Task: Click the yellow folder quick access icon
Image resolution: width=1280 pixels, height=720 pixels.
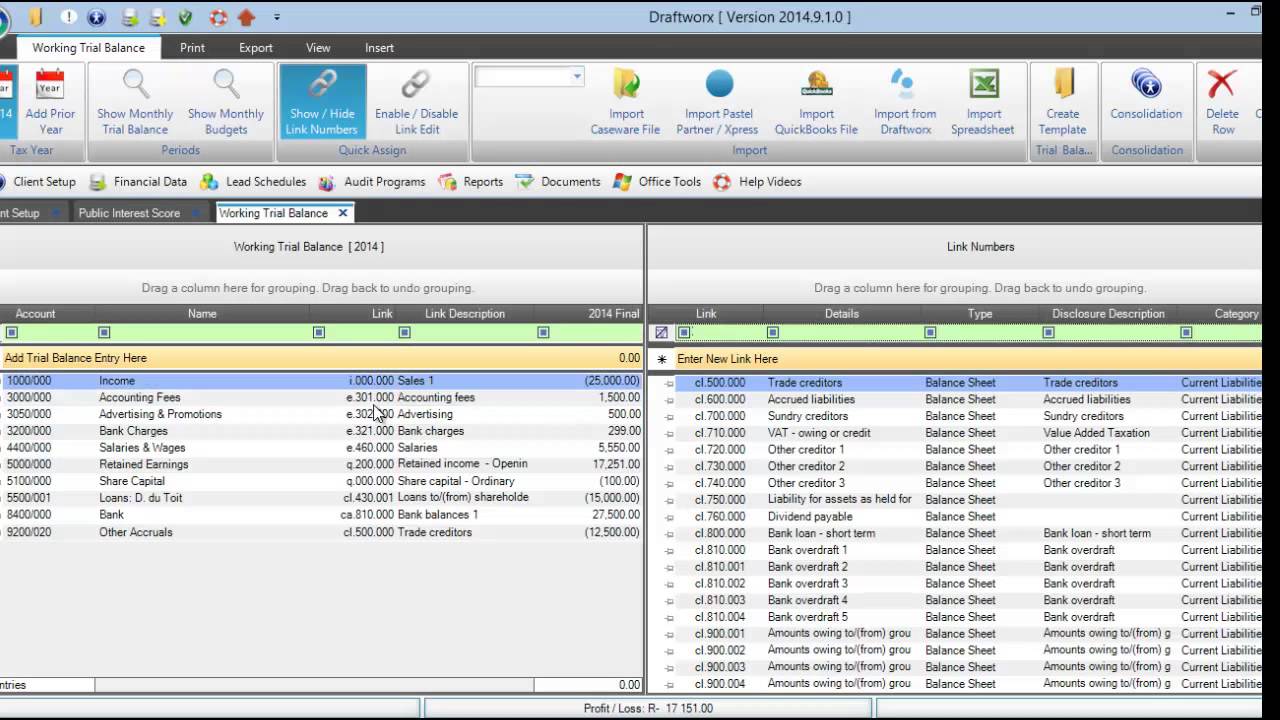Action: [x=36, y=17]
